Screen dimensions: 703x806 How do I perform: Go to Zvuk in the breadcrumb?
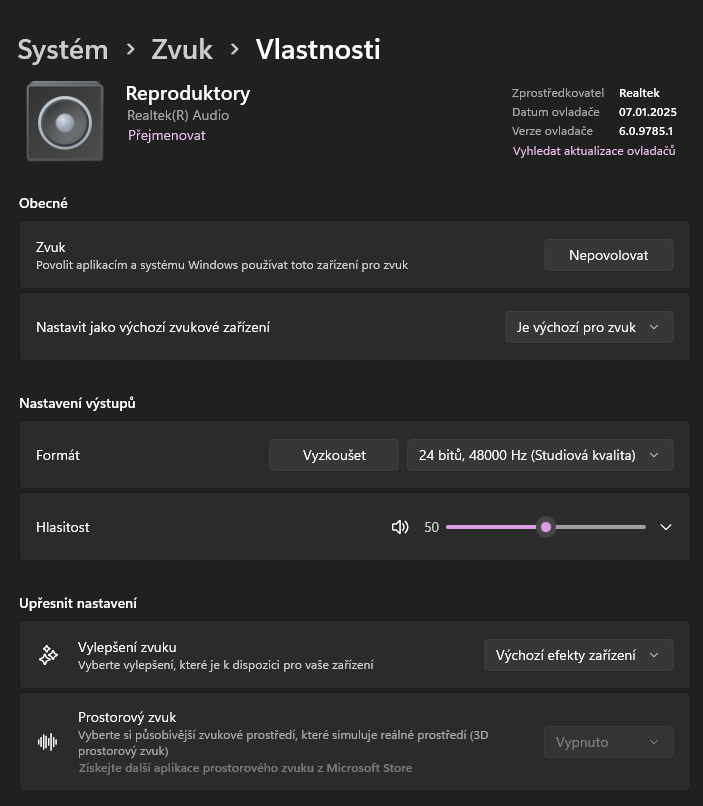pyautogui.click(x=182, y=49)
